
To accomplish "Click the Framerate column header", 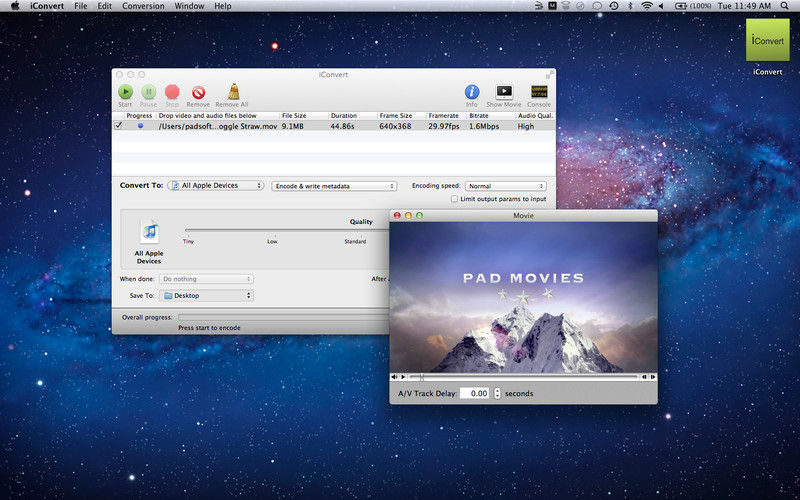I will tap(446, 116).
